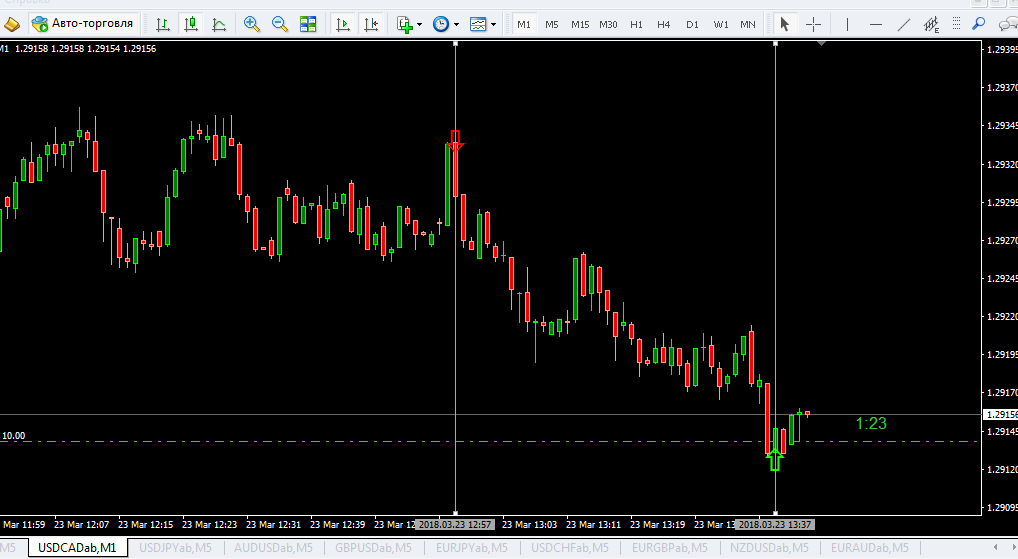Screen dimensions: 1018x559
Task: Switch chart to line chart mode
Action: [219, 25]
